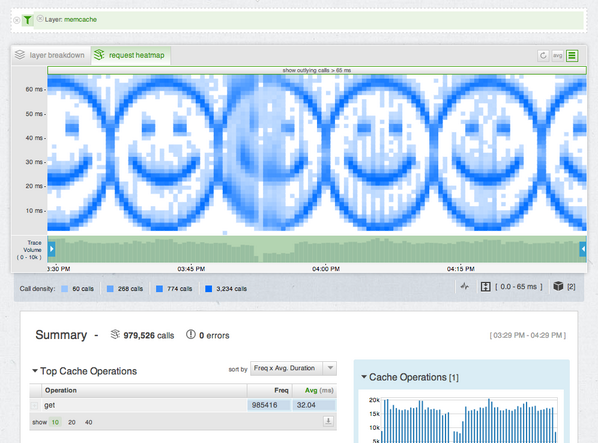Click the vertical range icon beside 0.0 - 65 ms
598x443 pixels.
[485, 287]
